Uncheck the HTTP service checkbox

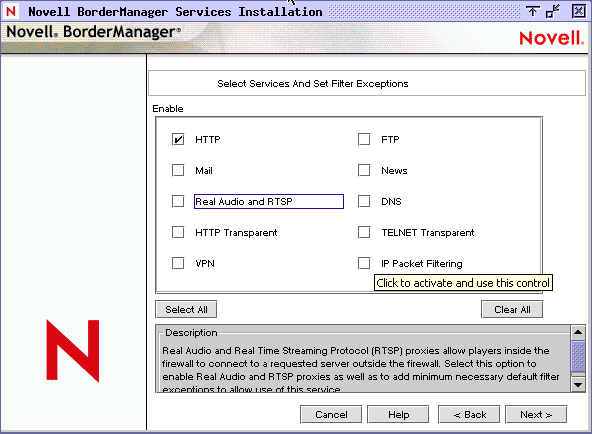point(178,139)
